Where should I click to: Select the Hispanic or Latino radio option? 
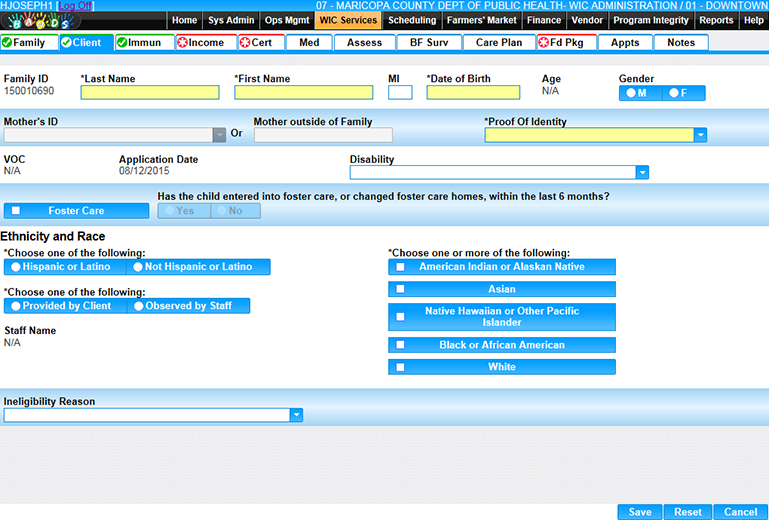point(15,267)
